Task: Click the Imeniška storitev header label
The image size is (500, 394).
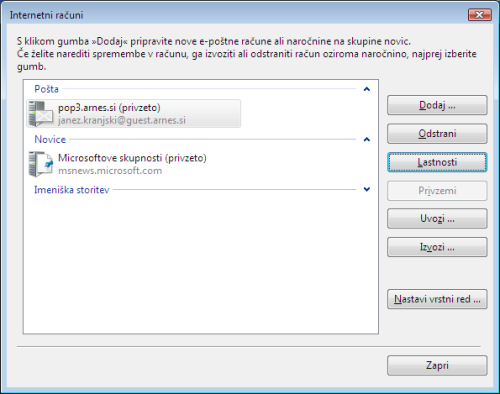Action: click(x=72, y=190)
